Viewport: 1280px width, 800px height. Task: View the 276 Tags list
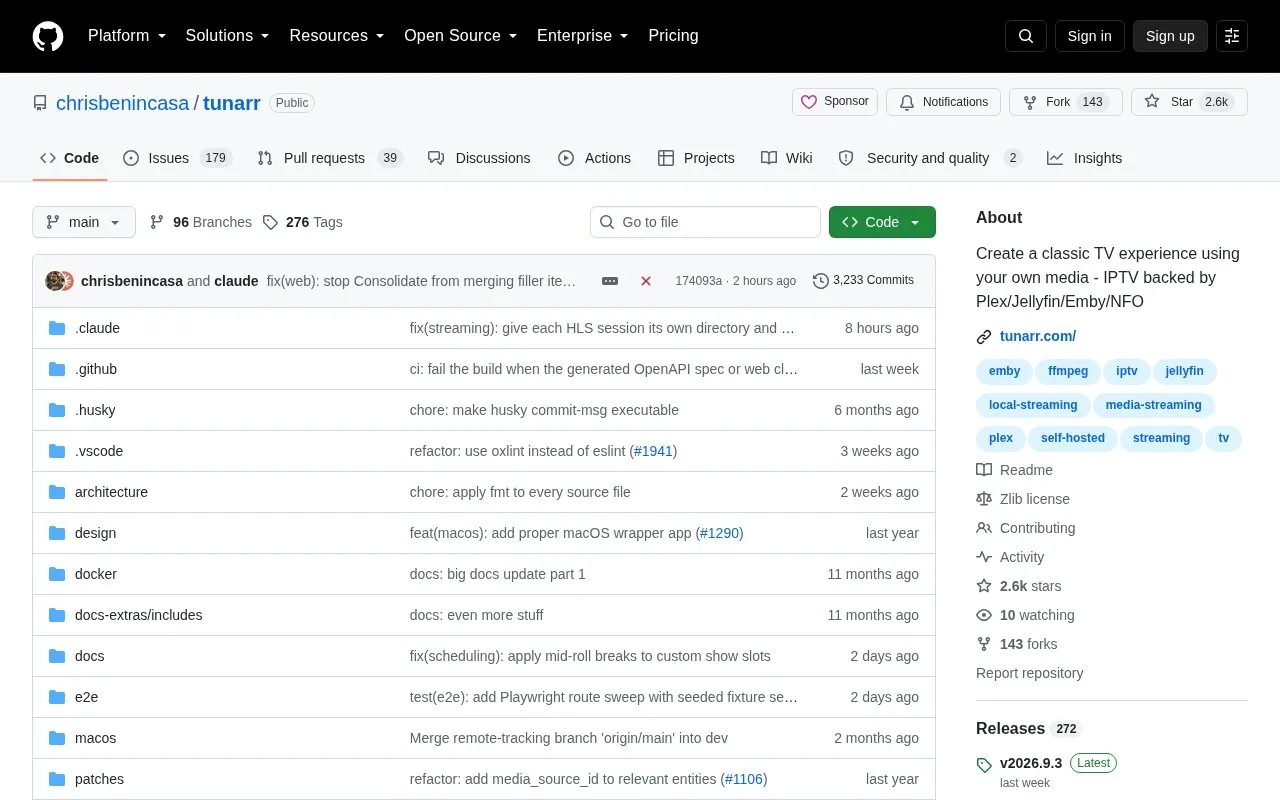[x=303, y=222]
